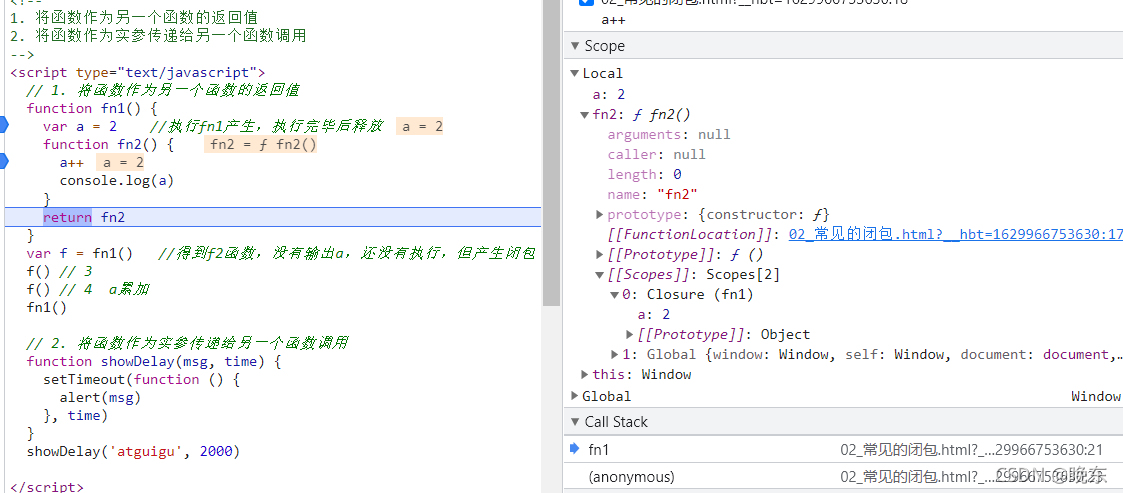
Task: Open the FunctionLocation link 02_常见的闭包.html
Action: pyautogui.click(x=955, y=234)
